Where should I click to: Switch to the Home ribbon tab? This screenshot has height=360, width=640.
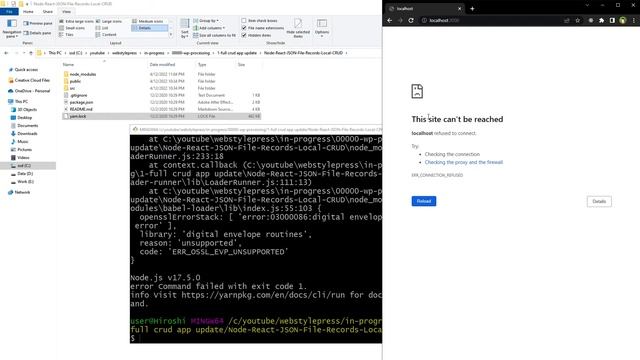[x=28, y=12]
